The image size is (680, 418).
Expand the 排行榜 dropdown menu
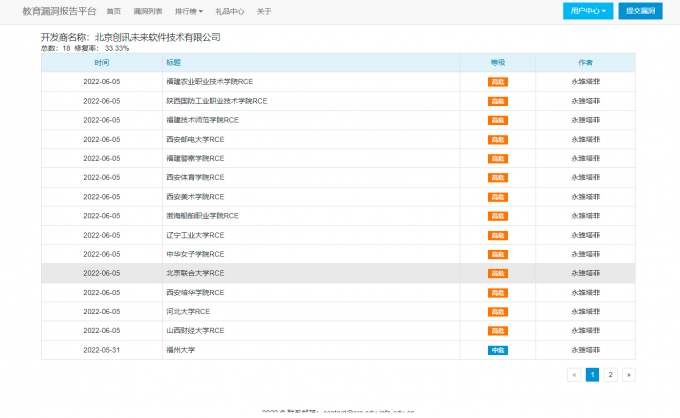click(x=189, y=11)
